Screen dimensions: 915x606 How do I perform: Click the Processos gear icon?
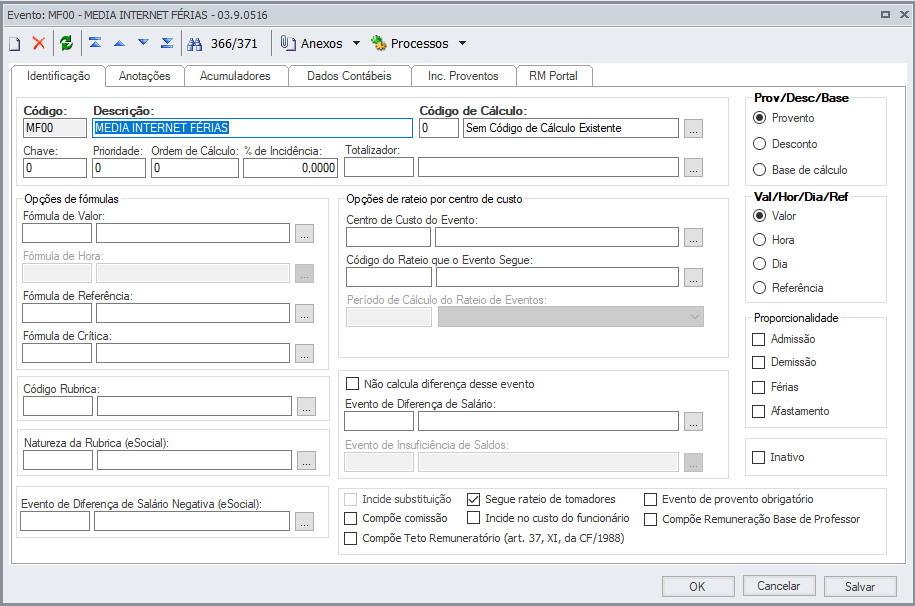point(379,43)
